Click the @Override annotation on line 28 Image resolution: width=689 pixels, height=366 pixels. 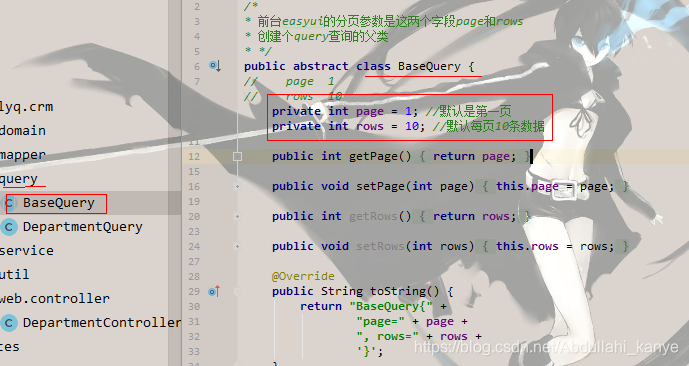[x=303, y=276]
